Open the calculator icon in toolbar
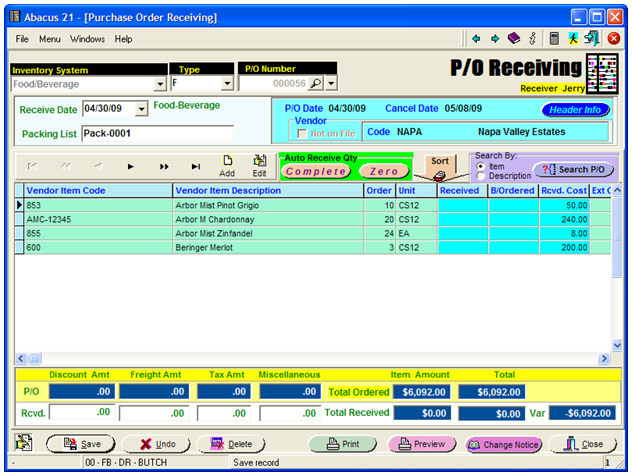The height and width of the screenshot is (476, 632). point(553,39)
